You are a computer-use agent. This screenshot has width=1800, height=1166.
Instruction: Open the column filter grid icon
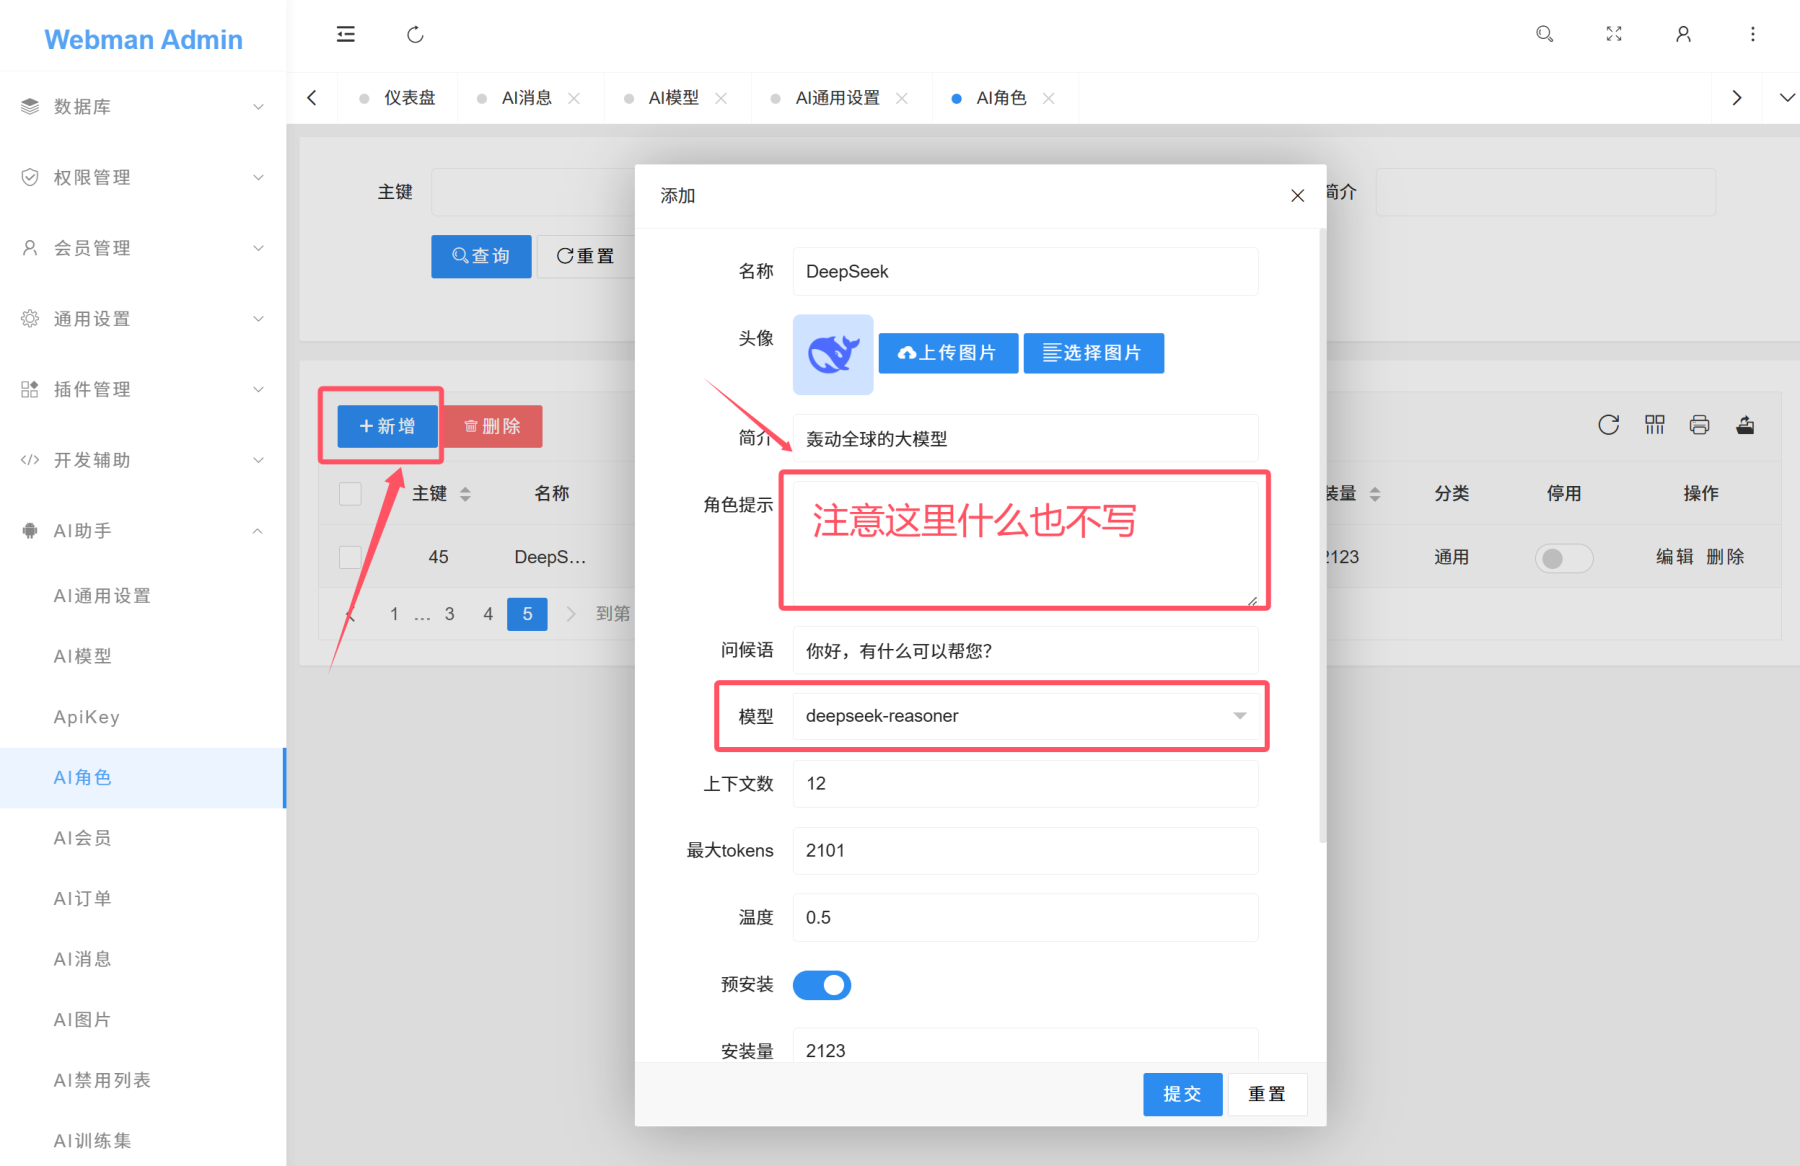1655,425
